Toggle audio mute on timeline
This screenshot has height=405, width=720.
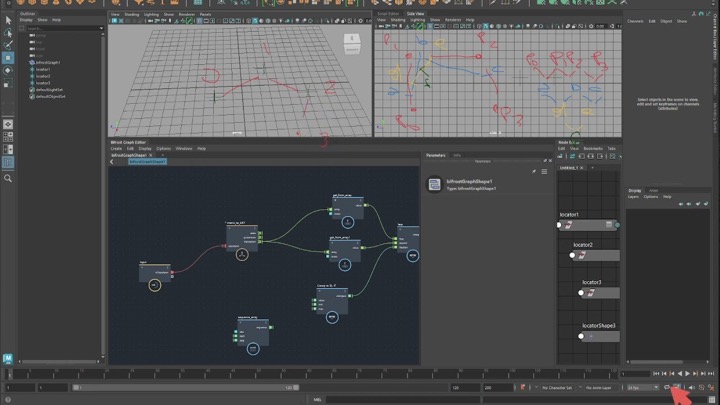click(692, 388)
